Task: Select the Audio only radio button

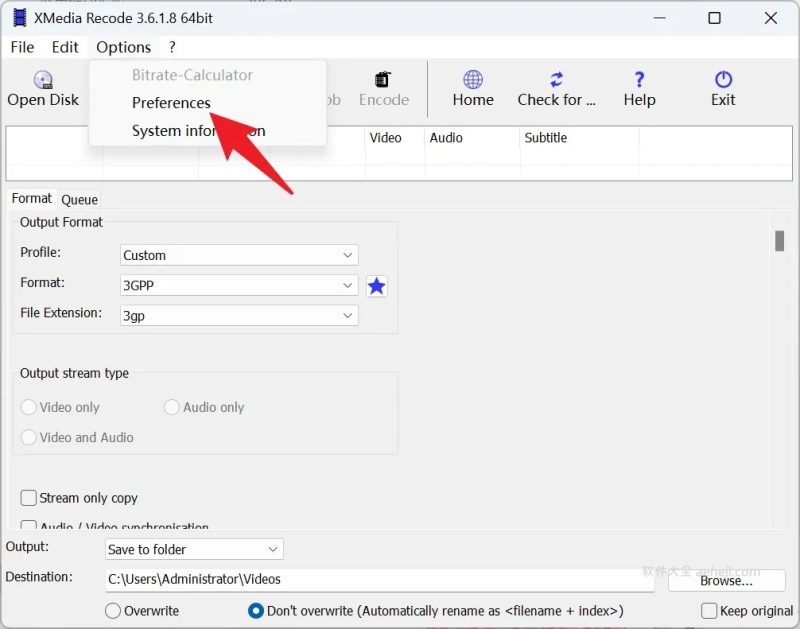Action: (171, 407)
